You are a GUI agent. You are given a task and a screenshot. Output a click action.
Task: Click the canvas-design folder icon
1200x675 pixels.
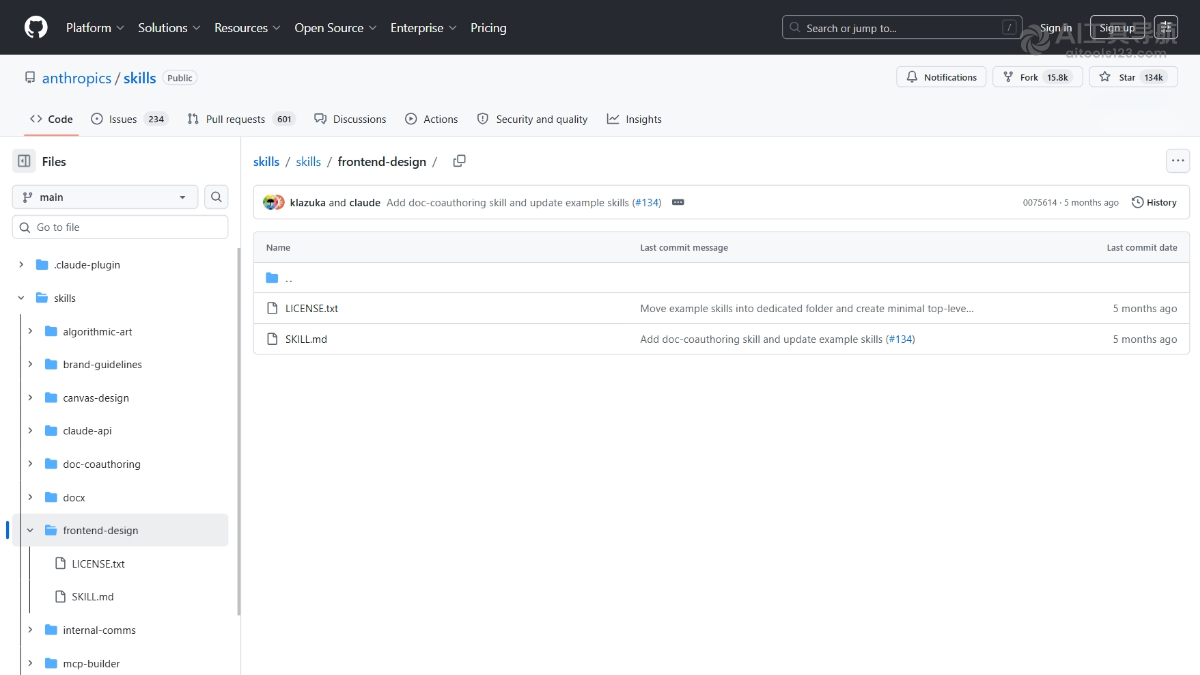pyautogui.click(x=51, y=397)
